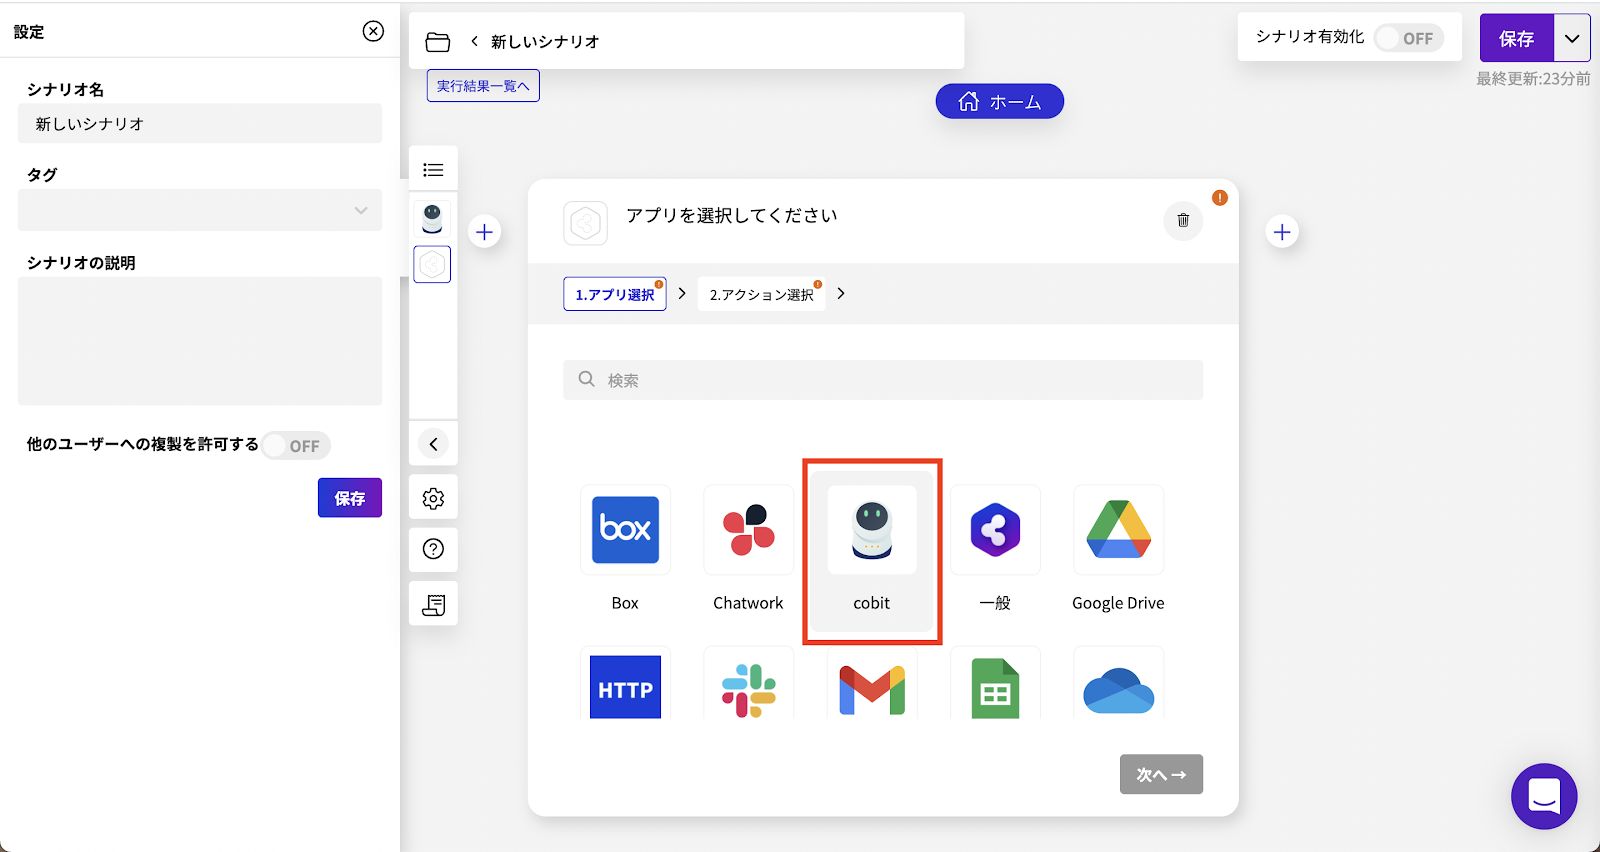Viewport: 1600px width, 852px height.
Task: Select the empty hexagon step in sidebar
Action: click(x=432, y=264)
